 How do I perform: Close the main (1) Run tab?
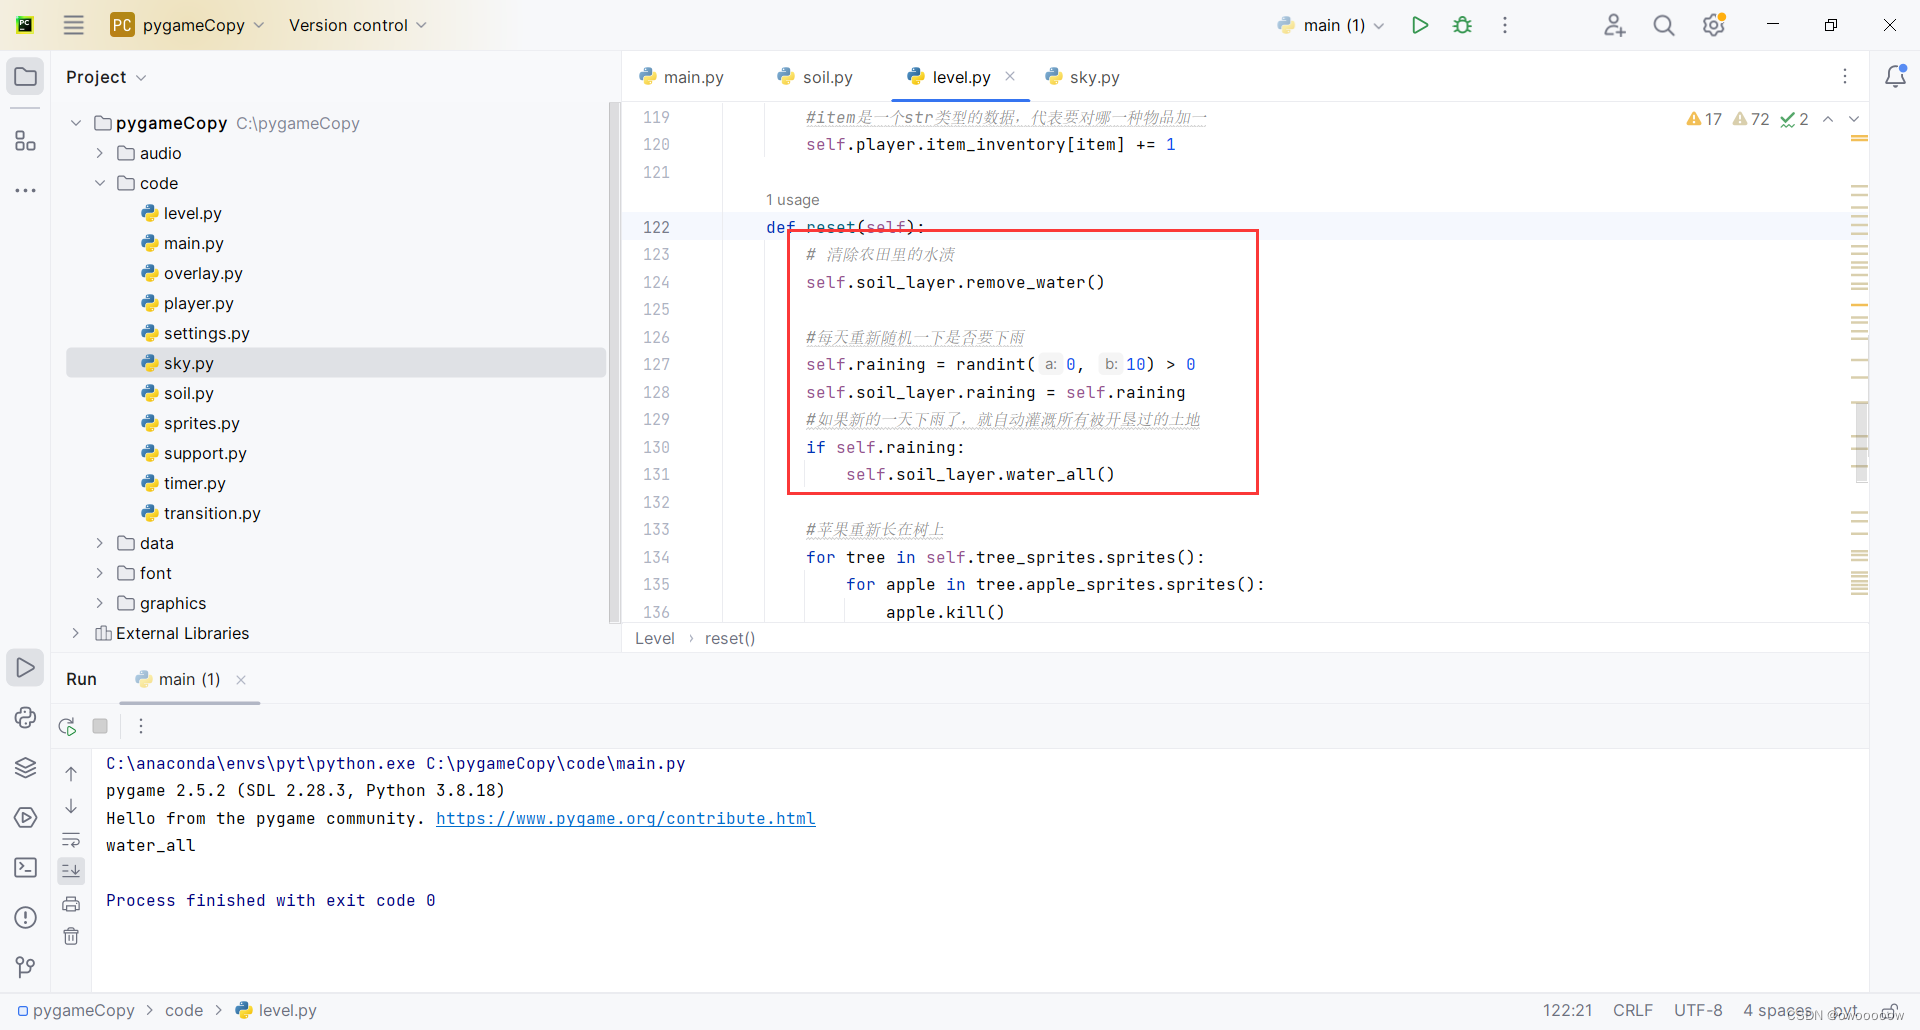click(x=241, y=680)
